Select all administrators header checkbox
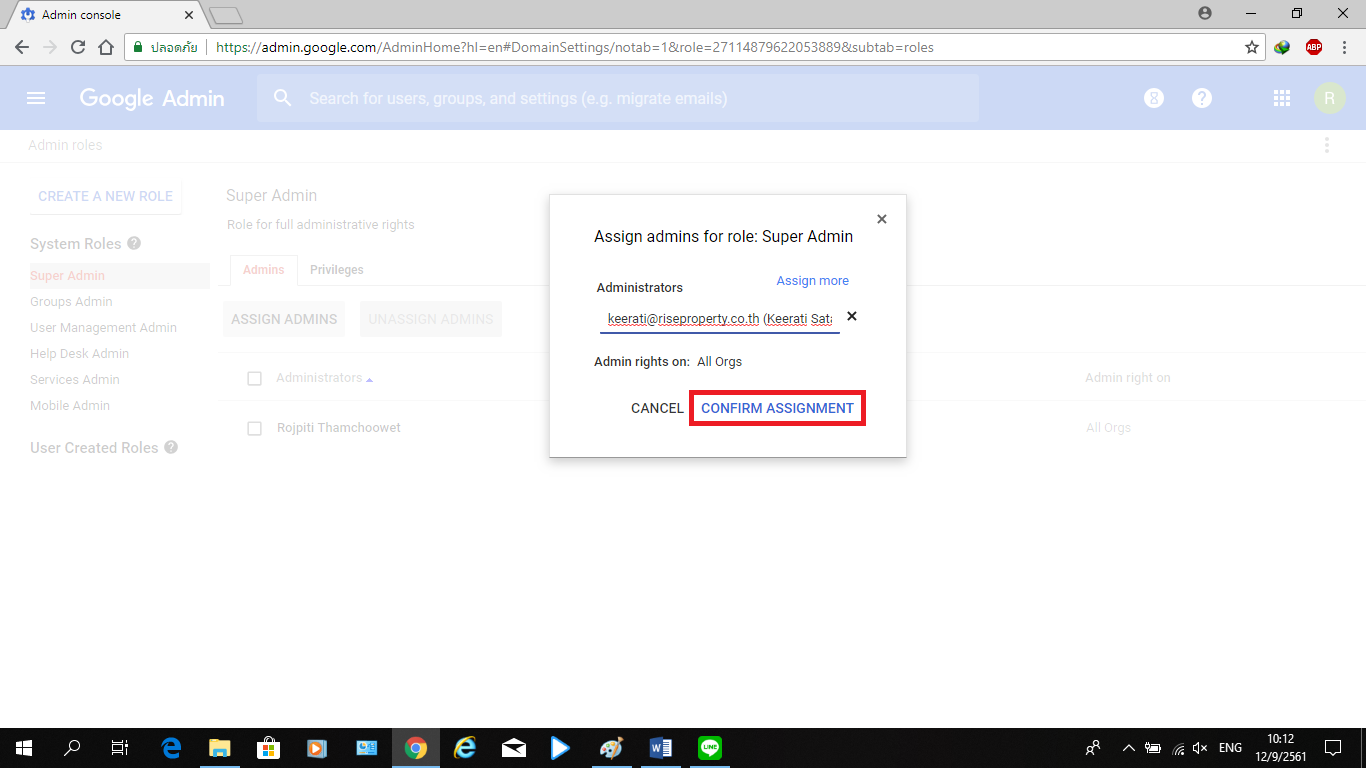 [254, 378]
